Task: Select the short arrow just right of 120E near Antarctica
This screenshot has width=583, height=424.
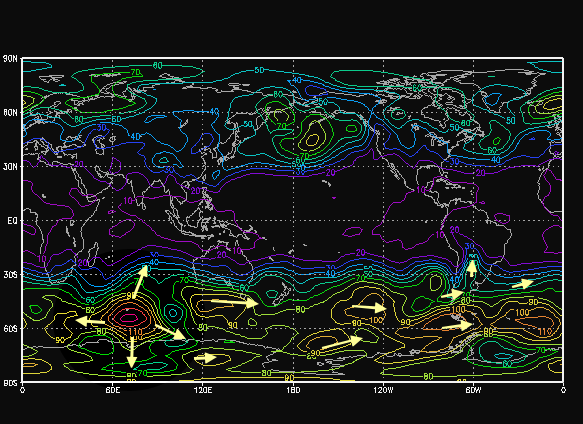Action: pyautogui.click(x=205, y=358)
